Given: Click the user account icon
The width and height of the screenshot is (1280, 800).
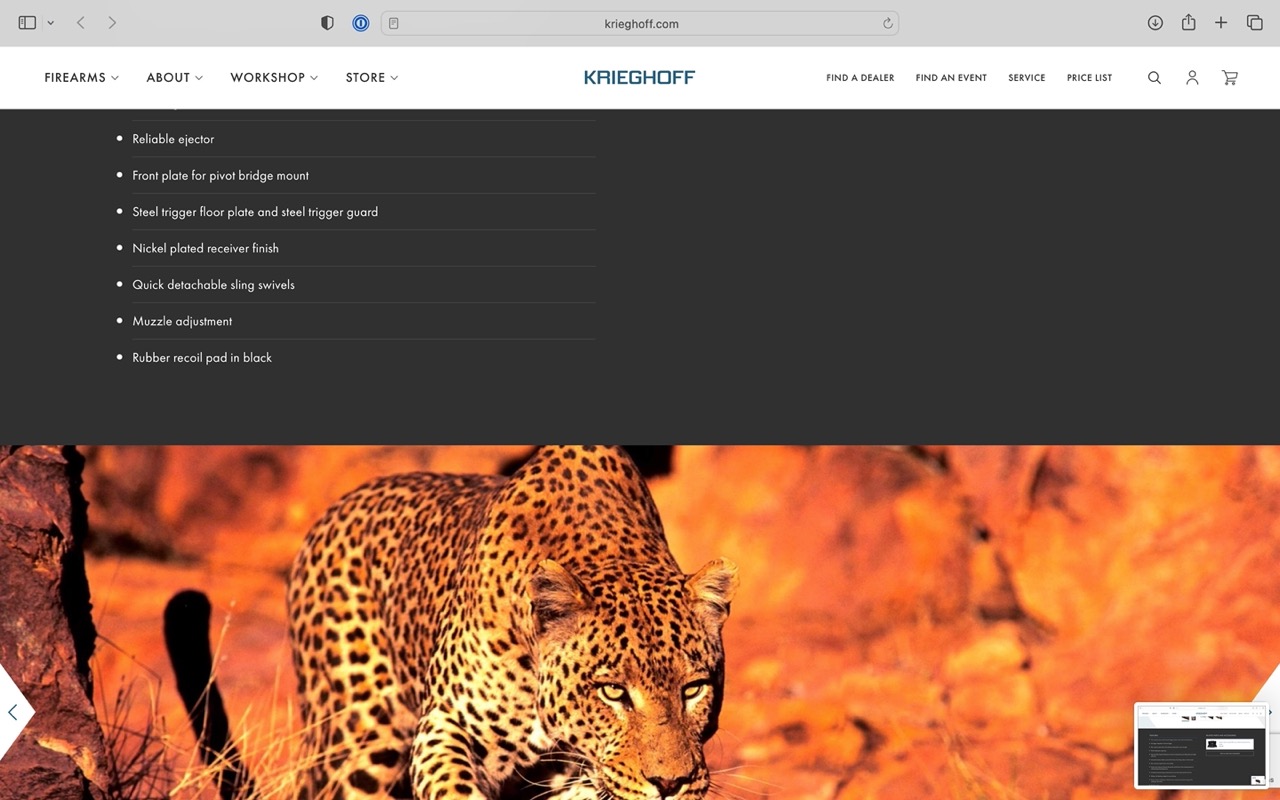Looking at the screenshot, I should tap(1192, 78).
